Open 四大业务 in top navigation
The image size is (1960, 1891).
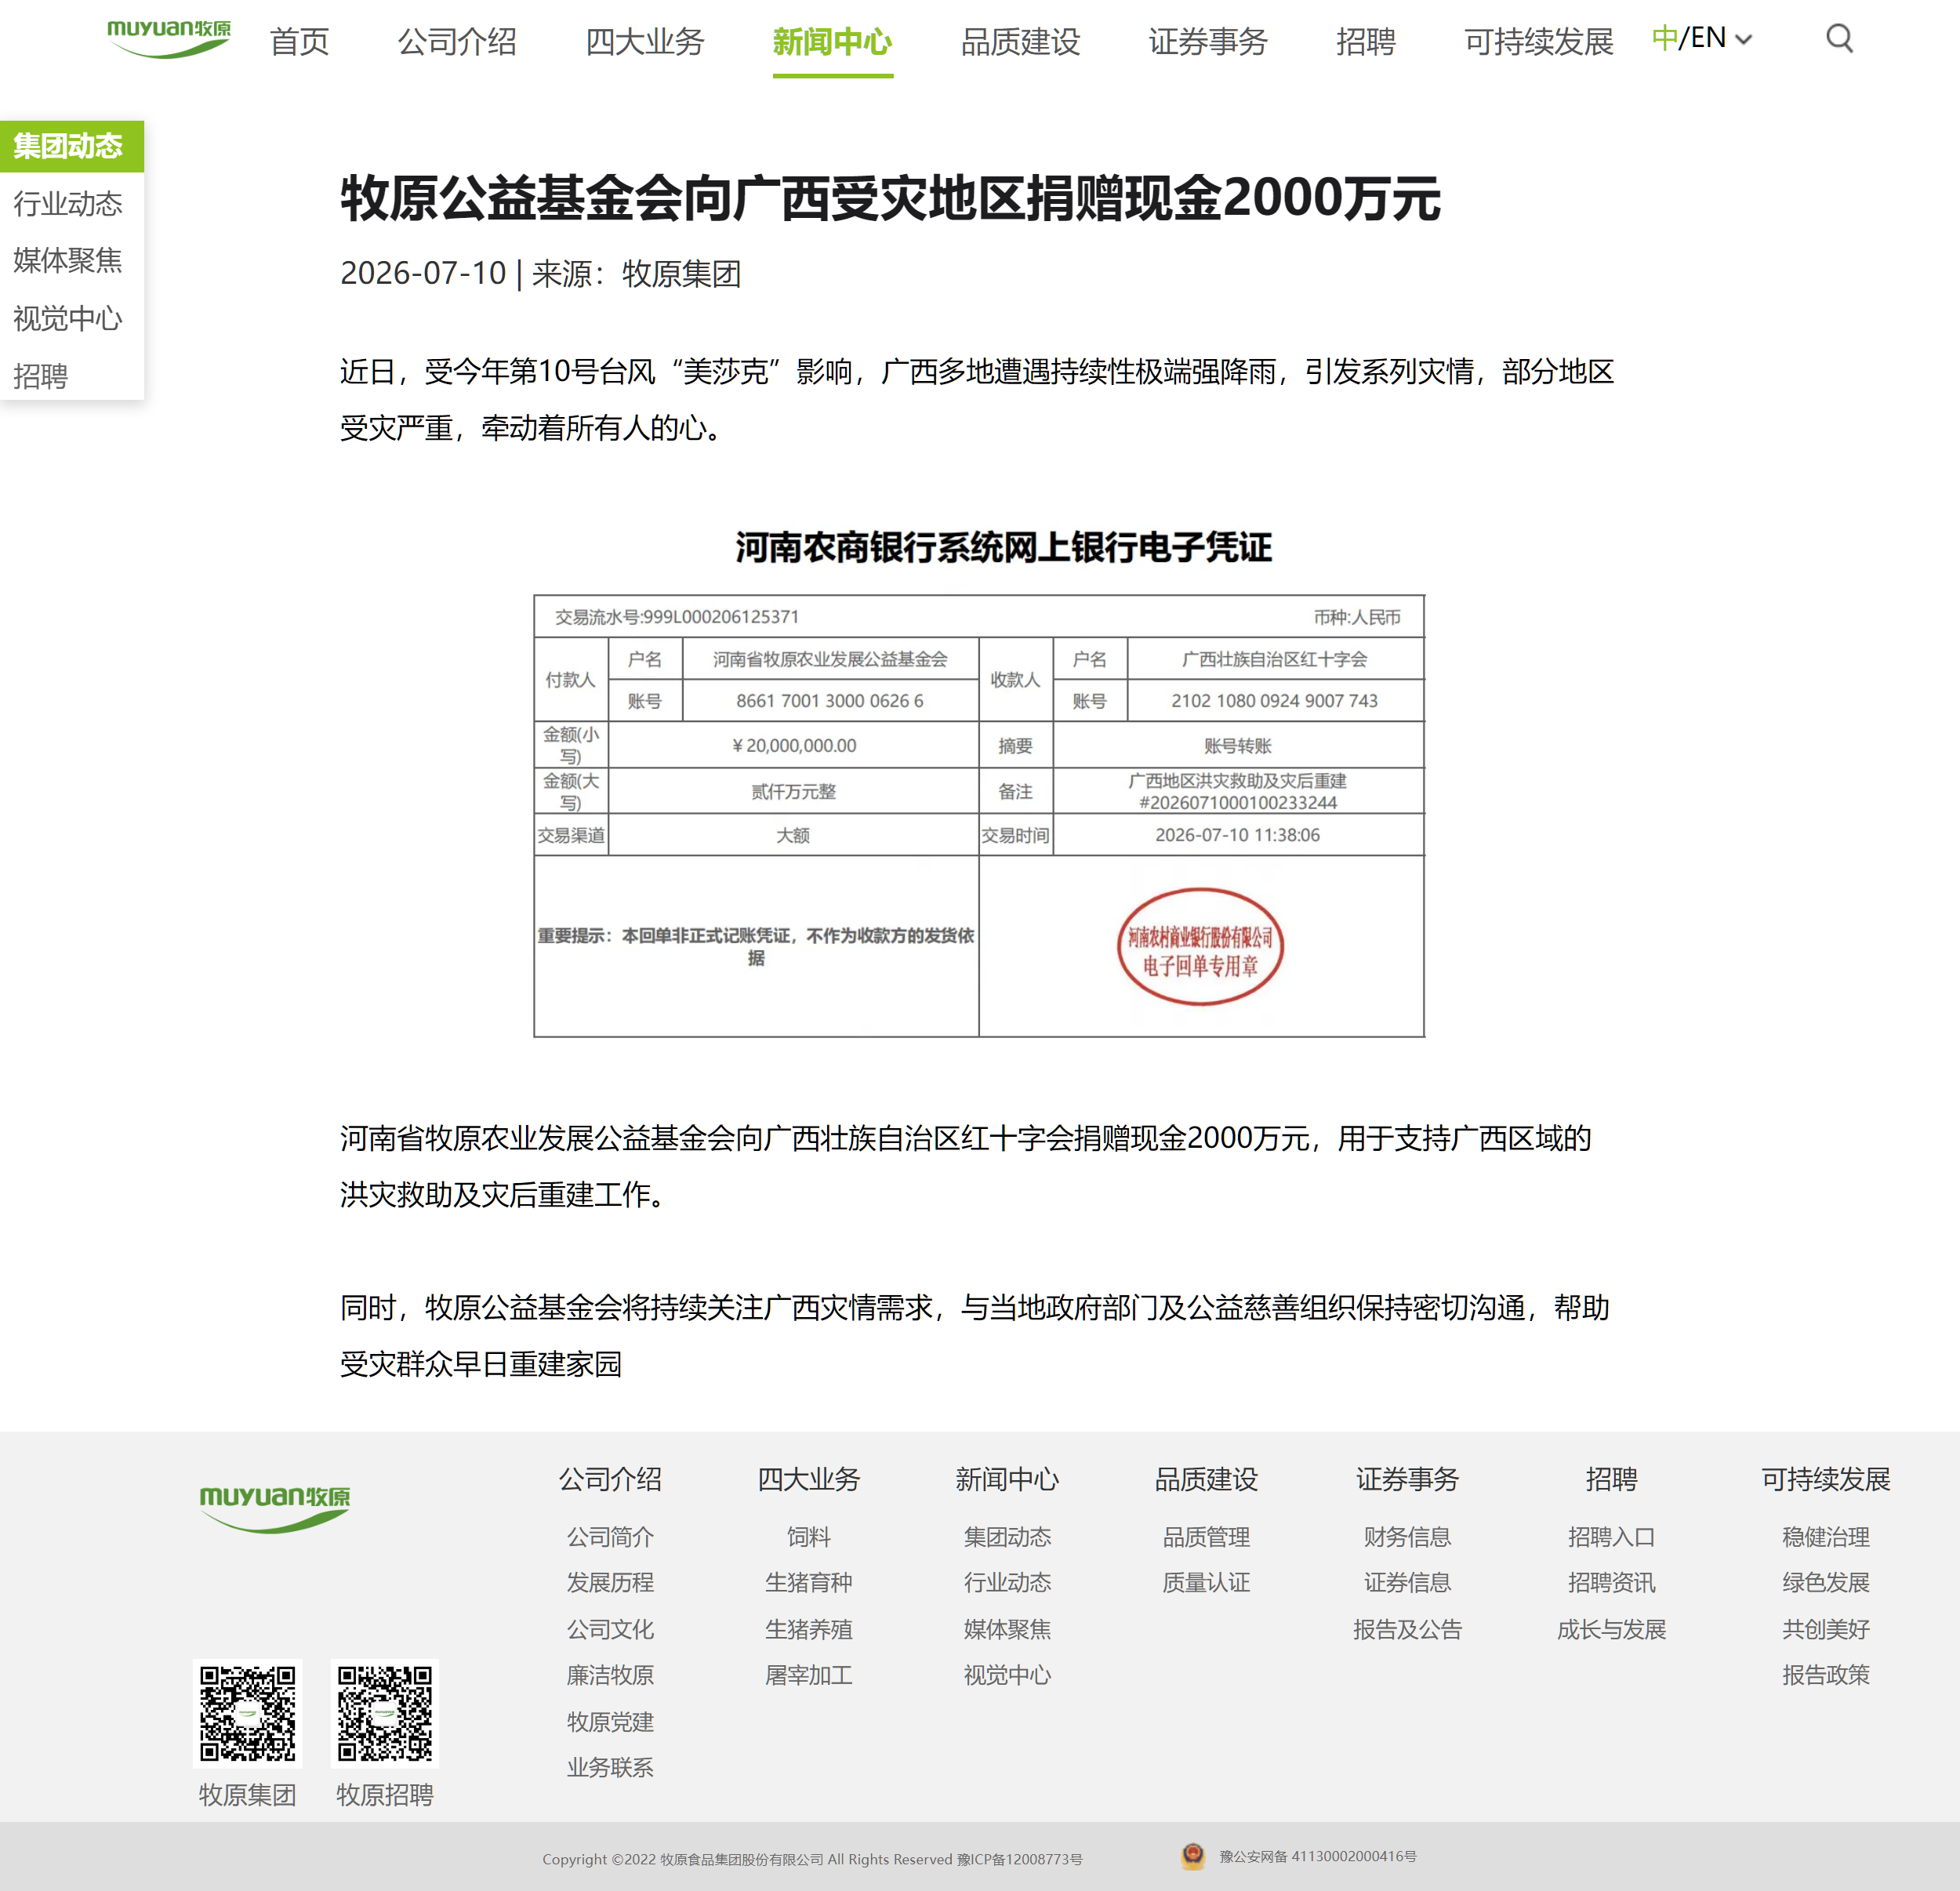tap(645, 41)
